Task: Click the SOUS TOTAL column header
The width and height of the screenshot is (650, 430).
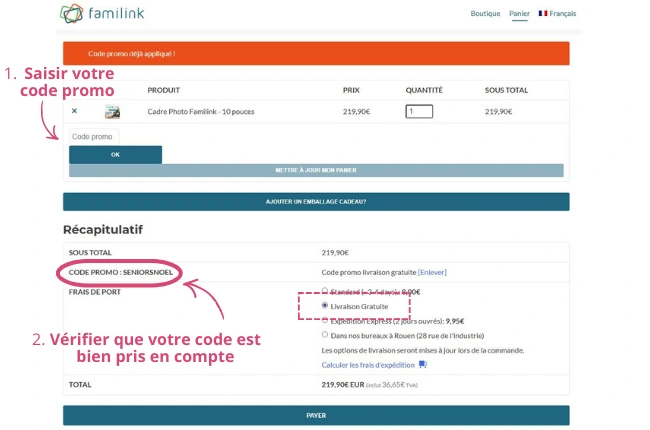Action: 506,90
